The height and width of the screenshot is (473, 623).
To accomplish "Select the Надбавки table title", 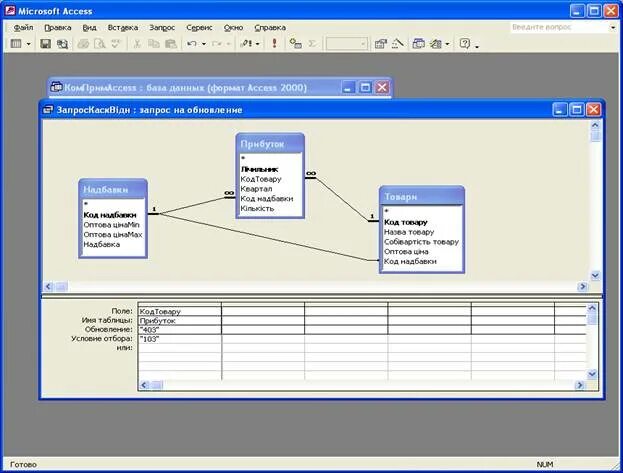I will (x=113, y=189).
